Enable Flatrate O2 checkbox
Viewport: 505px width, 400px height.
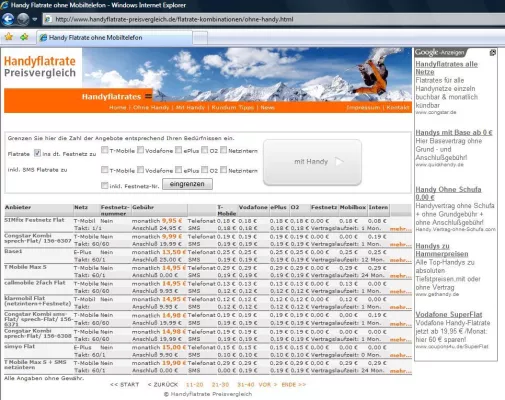(x=205, y=150)
